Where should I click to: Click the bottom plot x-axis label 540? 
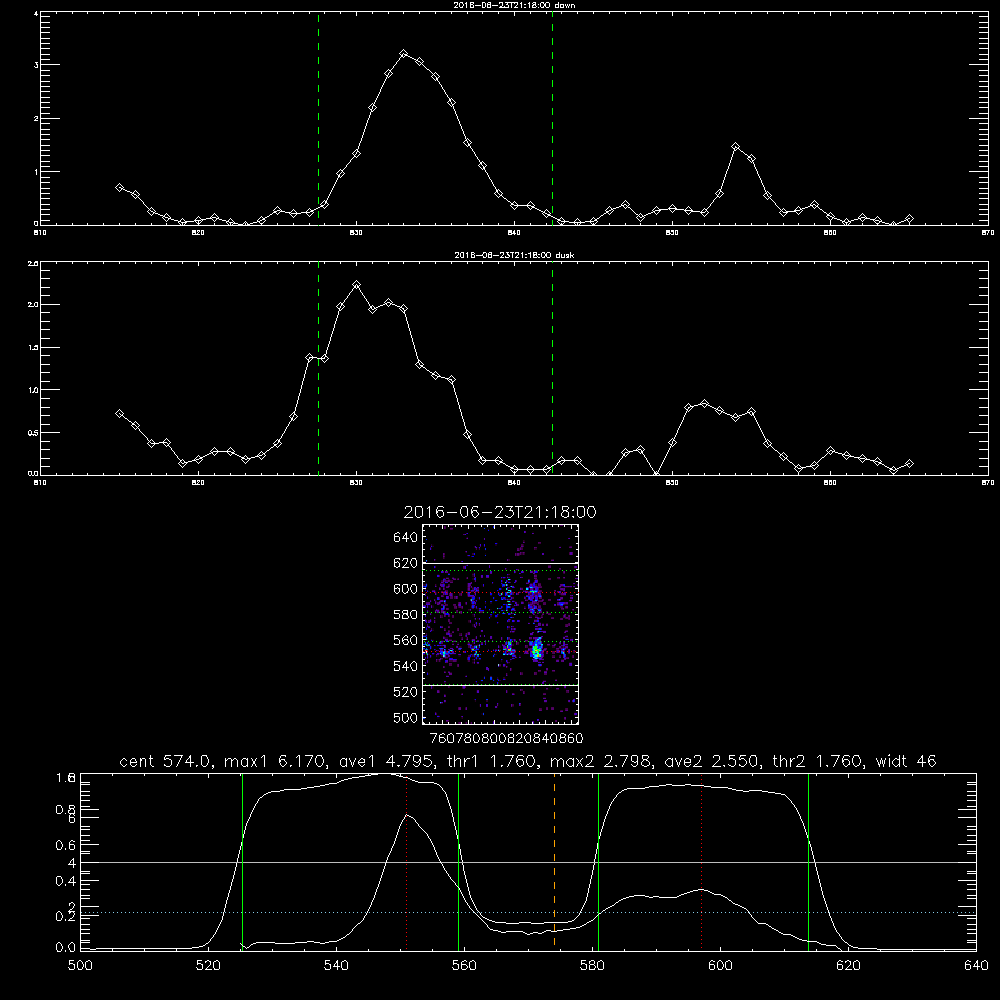tap(336, 966)
